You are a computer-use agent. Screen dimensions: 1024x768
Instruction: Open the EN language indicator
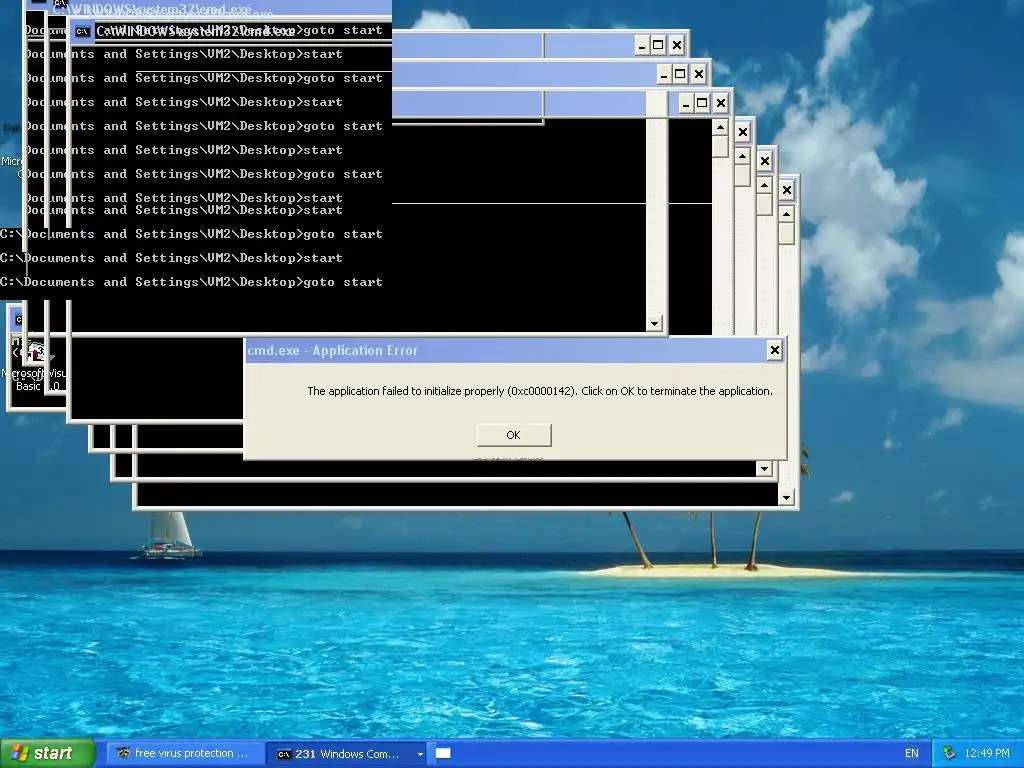click(x=912, y=753)
